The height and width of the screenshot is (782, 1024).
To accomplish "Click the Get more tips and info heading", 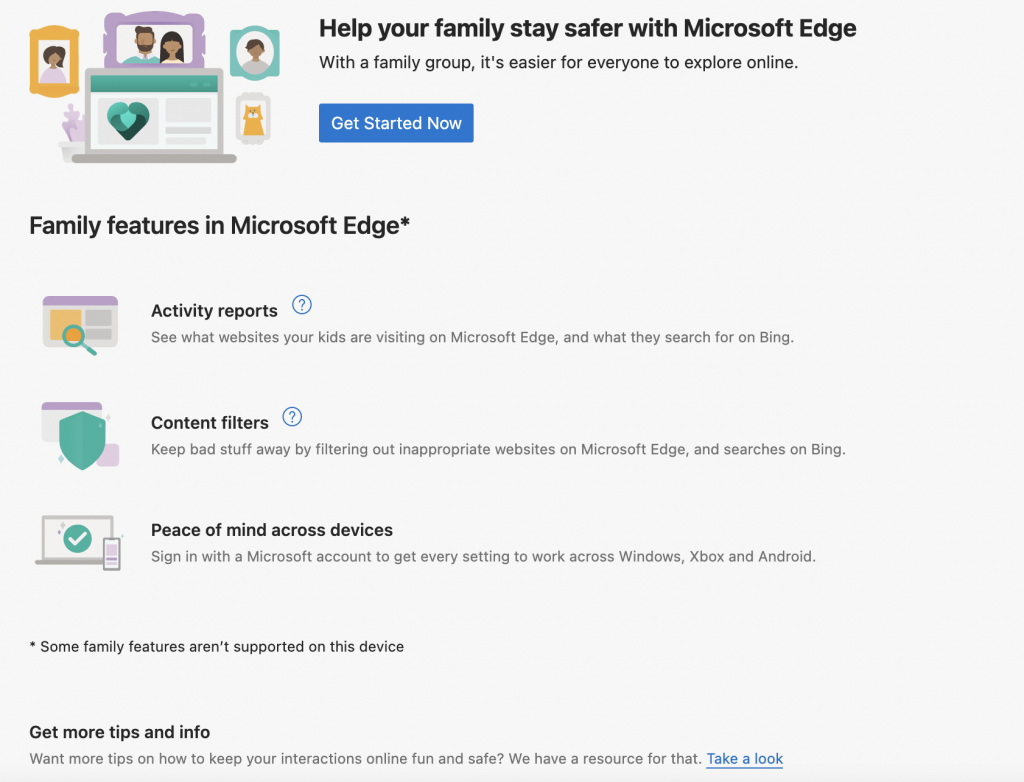I will point(120,732).
